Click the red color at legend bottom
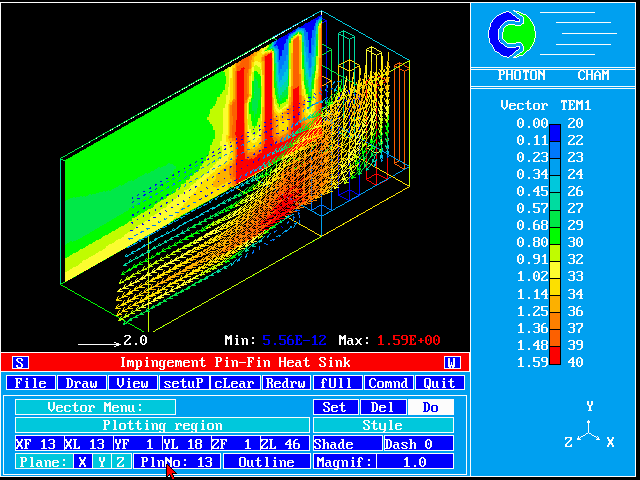640x480 pixels. (555, 360)
